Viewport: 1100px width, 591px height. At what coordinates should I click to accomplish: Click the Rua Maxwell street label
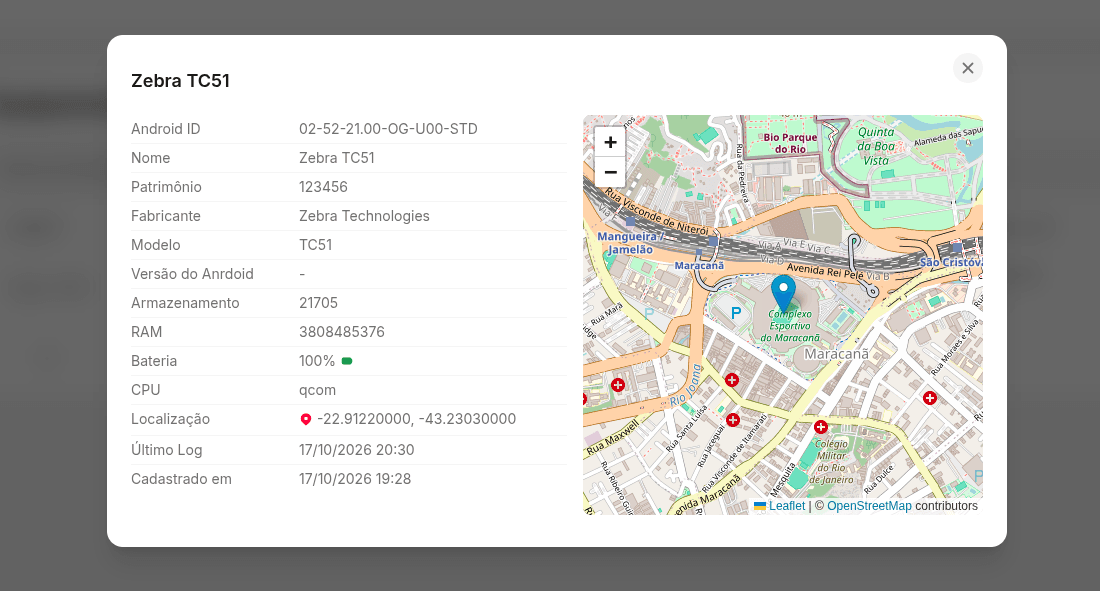coord(613,437)
